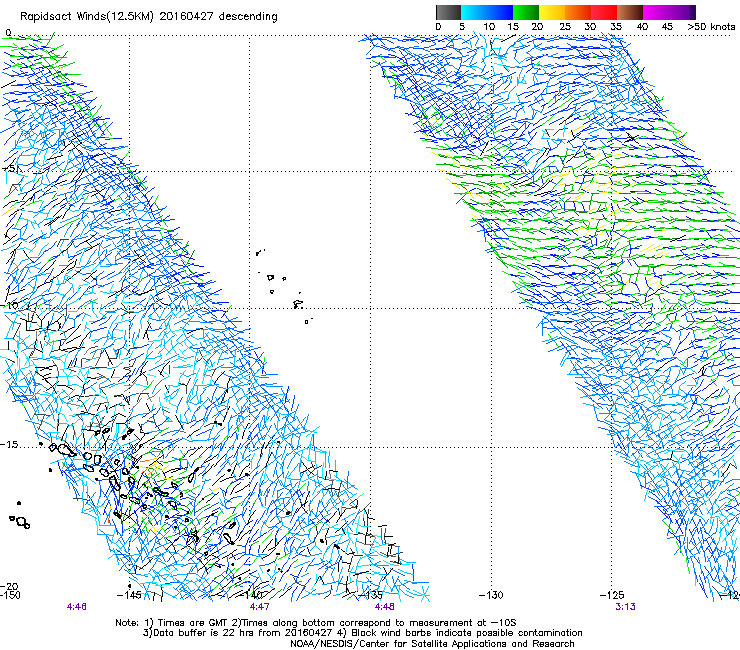
Task: Click the NOAA/NESDIS credit line
Action: click(432, 644)
